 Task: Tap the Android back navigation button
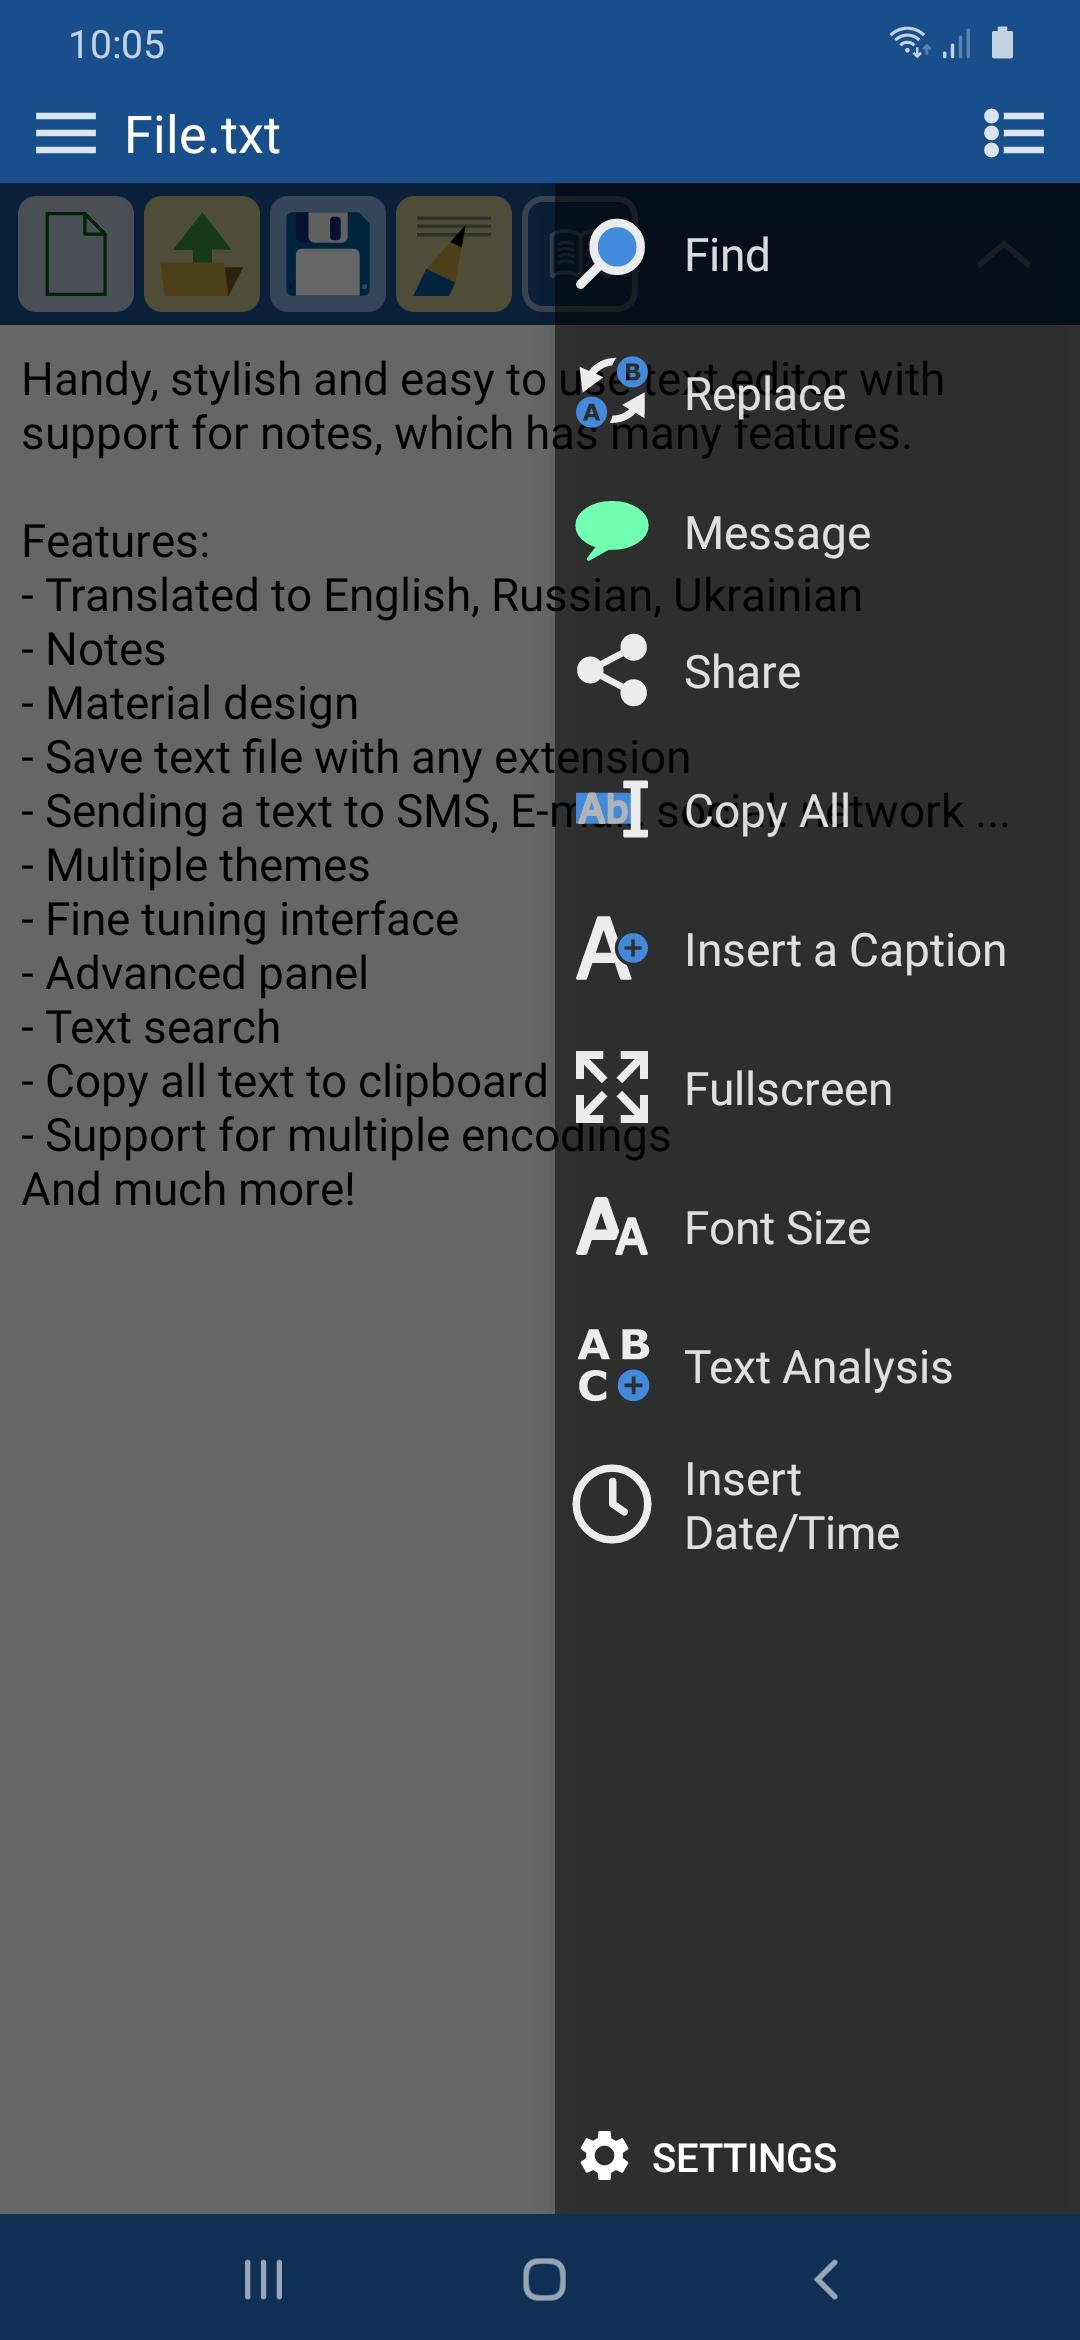point(826,2279)
